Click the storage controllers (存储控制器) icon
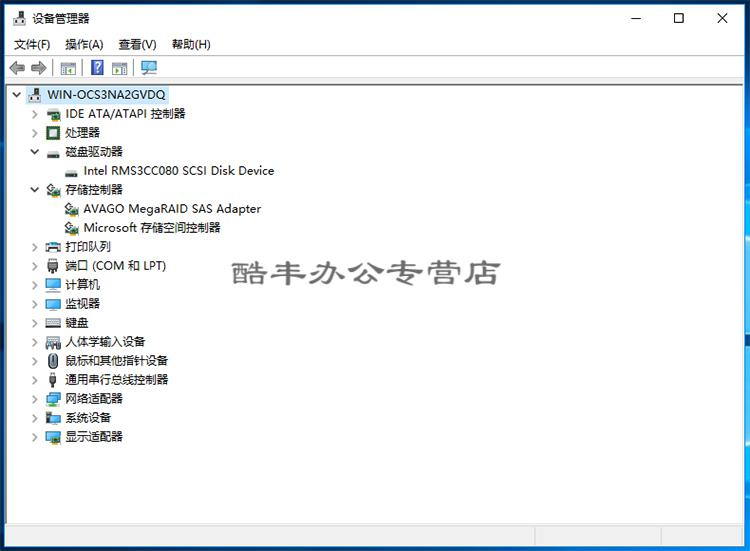The width and height of the screenshot is (750, 551). pyautogui.click(x=53, y=190)
